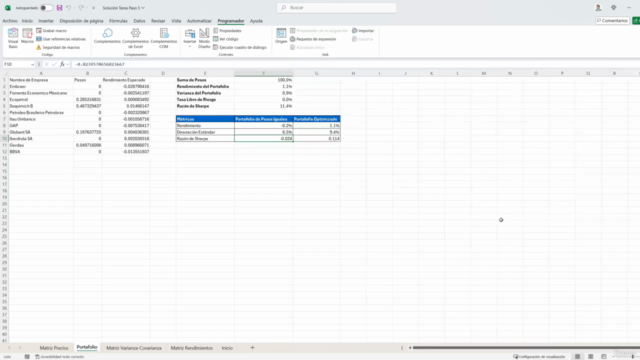Screen dimensions: 640x360
Task: Switch to the Matriz Precios sheet
Action: [x=54, y=348]
